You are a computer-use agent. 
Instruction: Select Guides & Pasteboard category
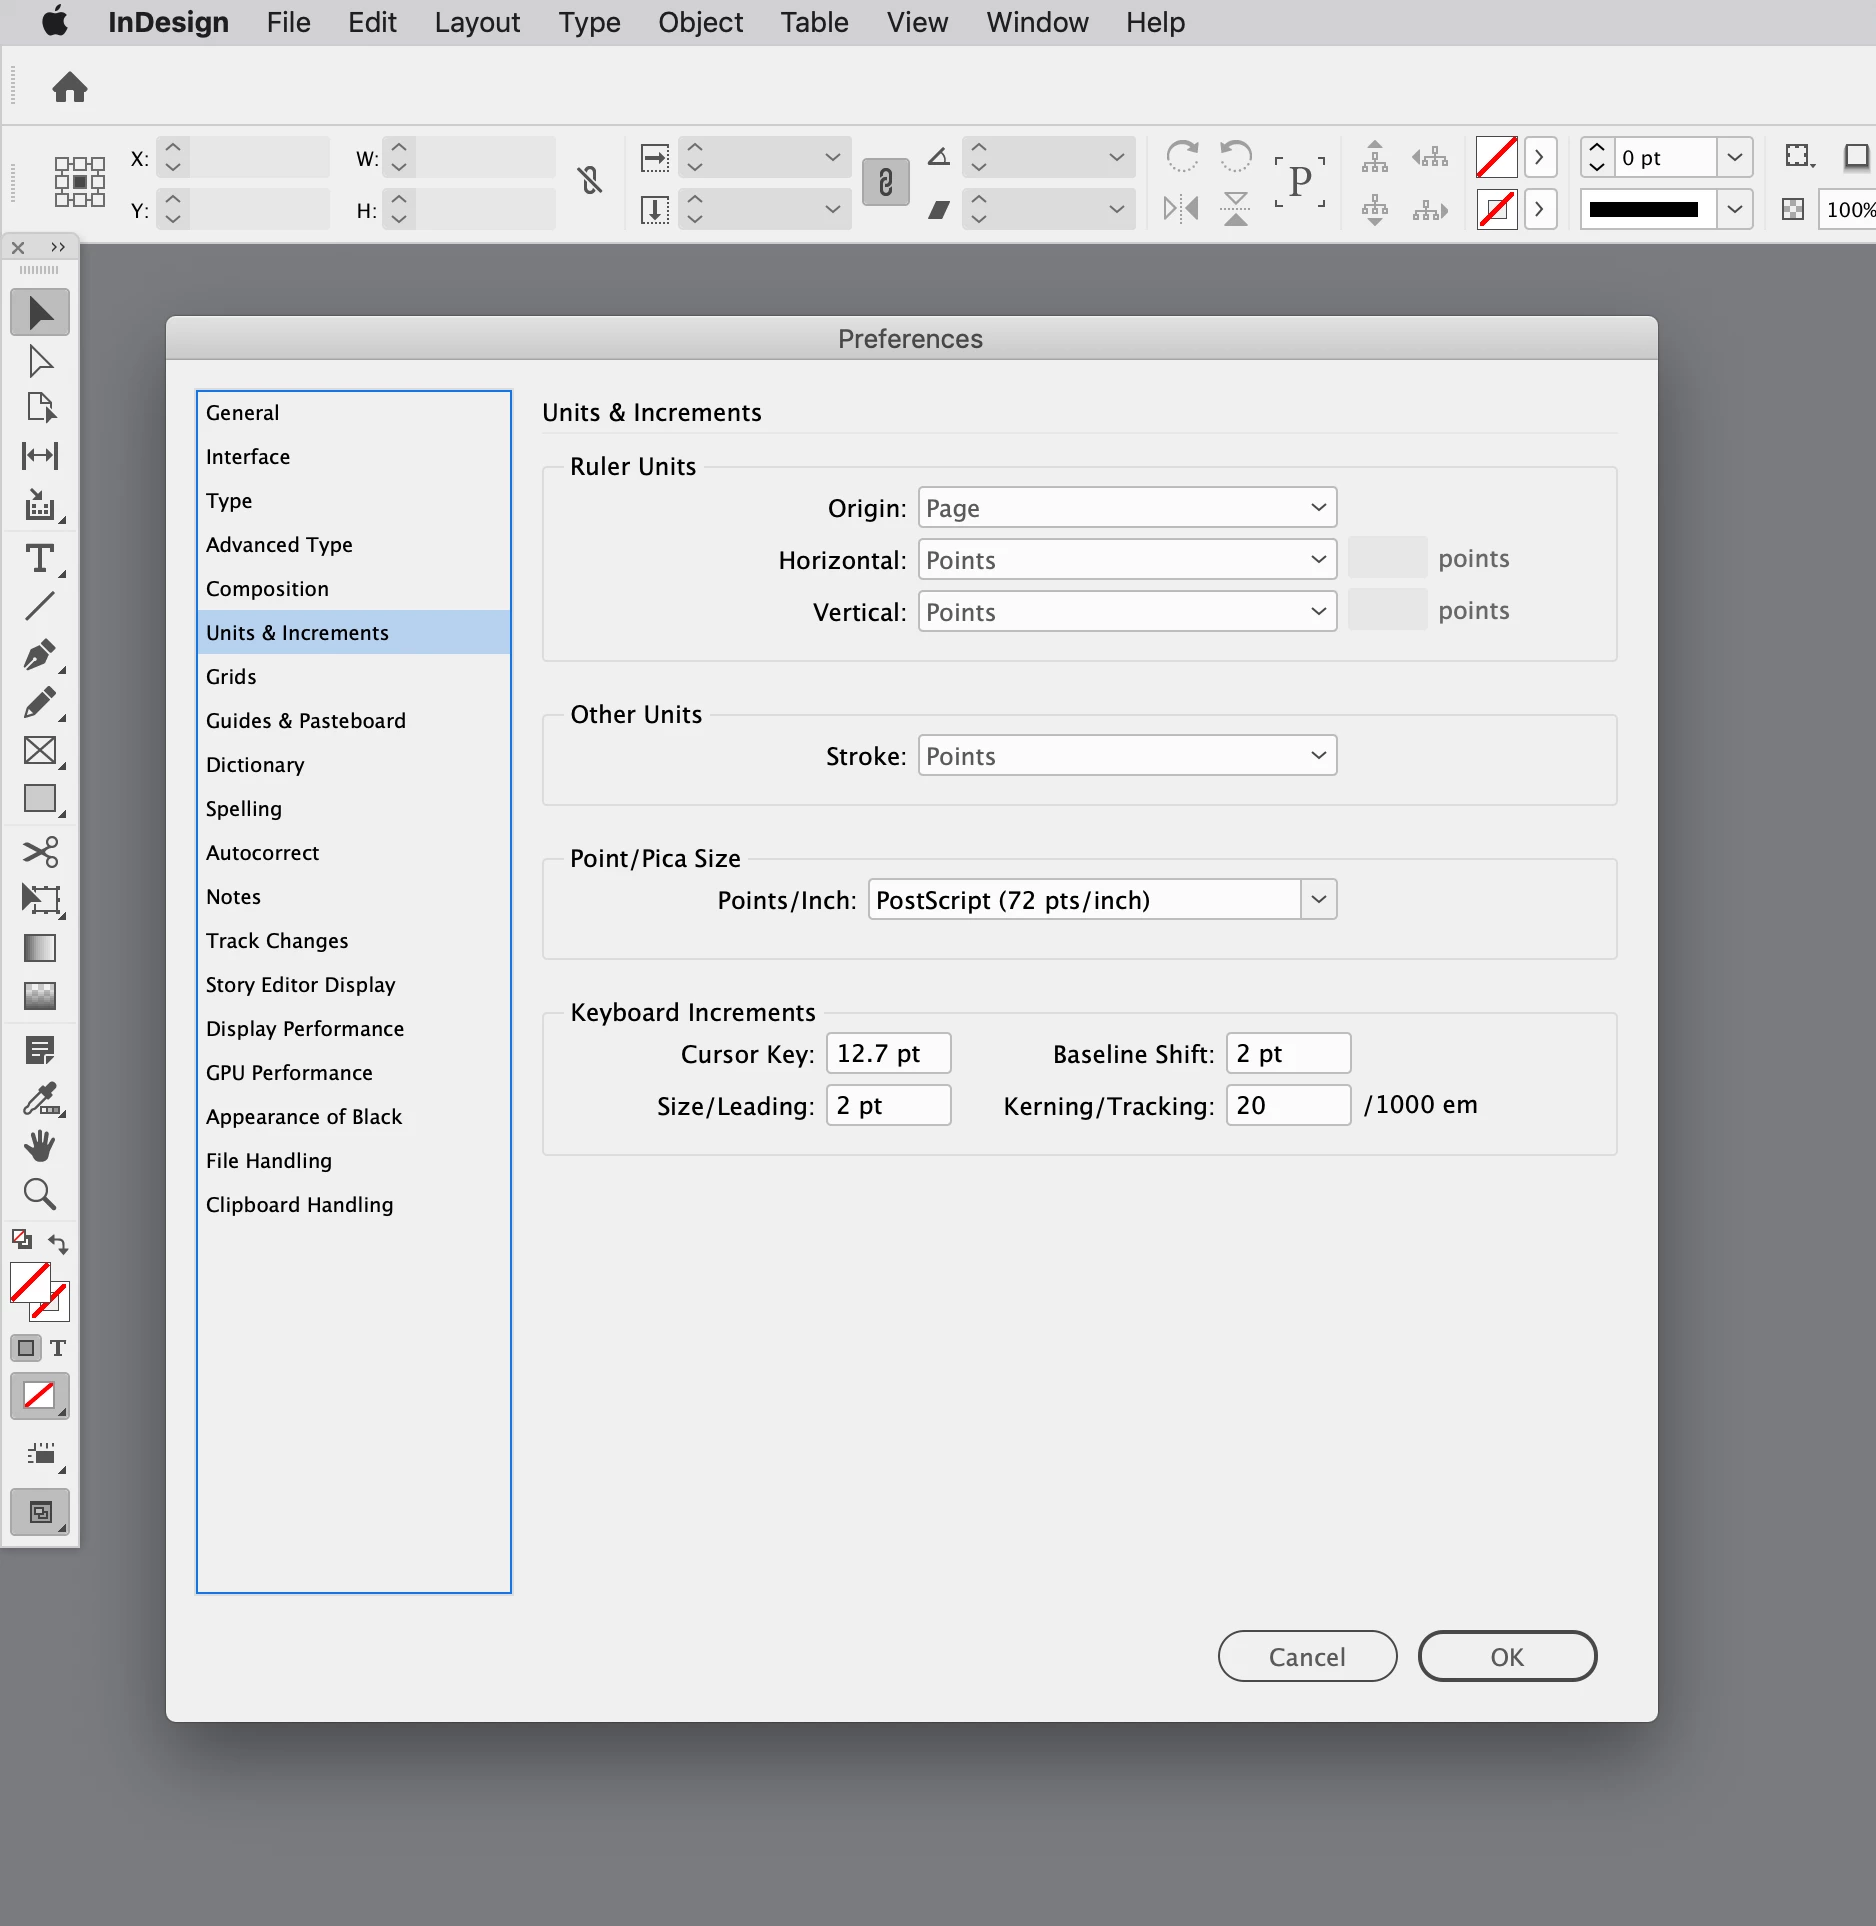(x=354, y=720)
